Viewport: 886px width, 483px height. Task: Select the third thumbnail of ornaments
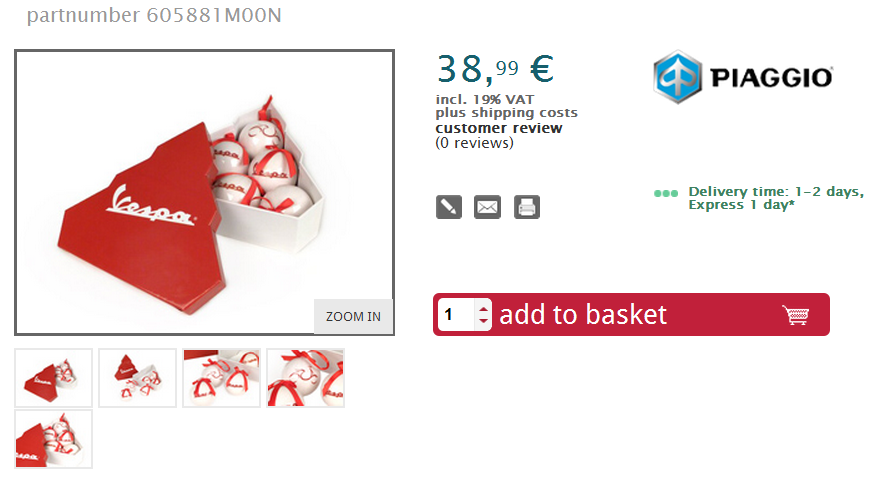[222, 378]
